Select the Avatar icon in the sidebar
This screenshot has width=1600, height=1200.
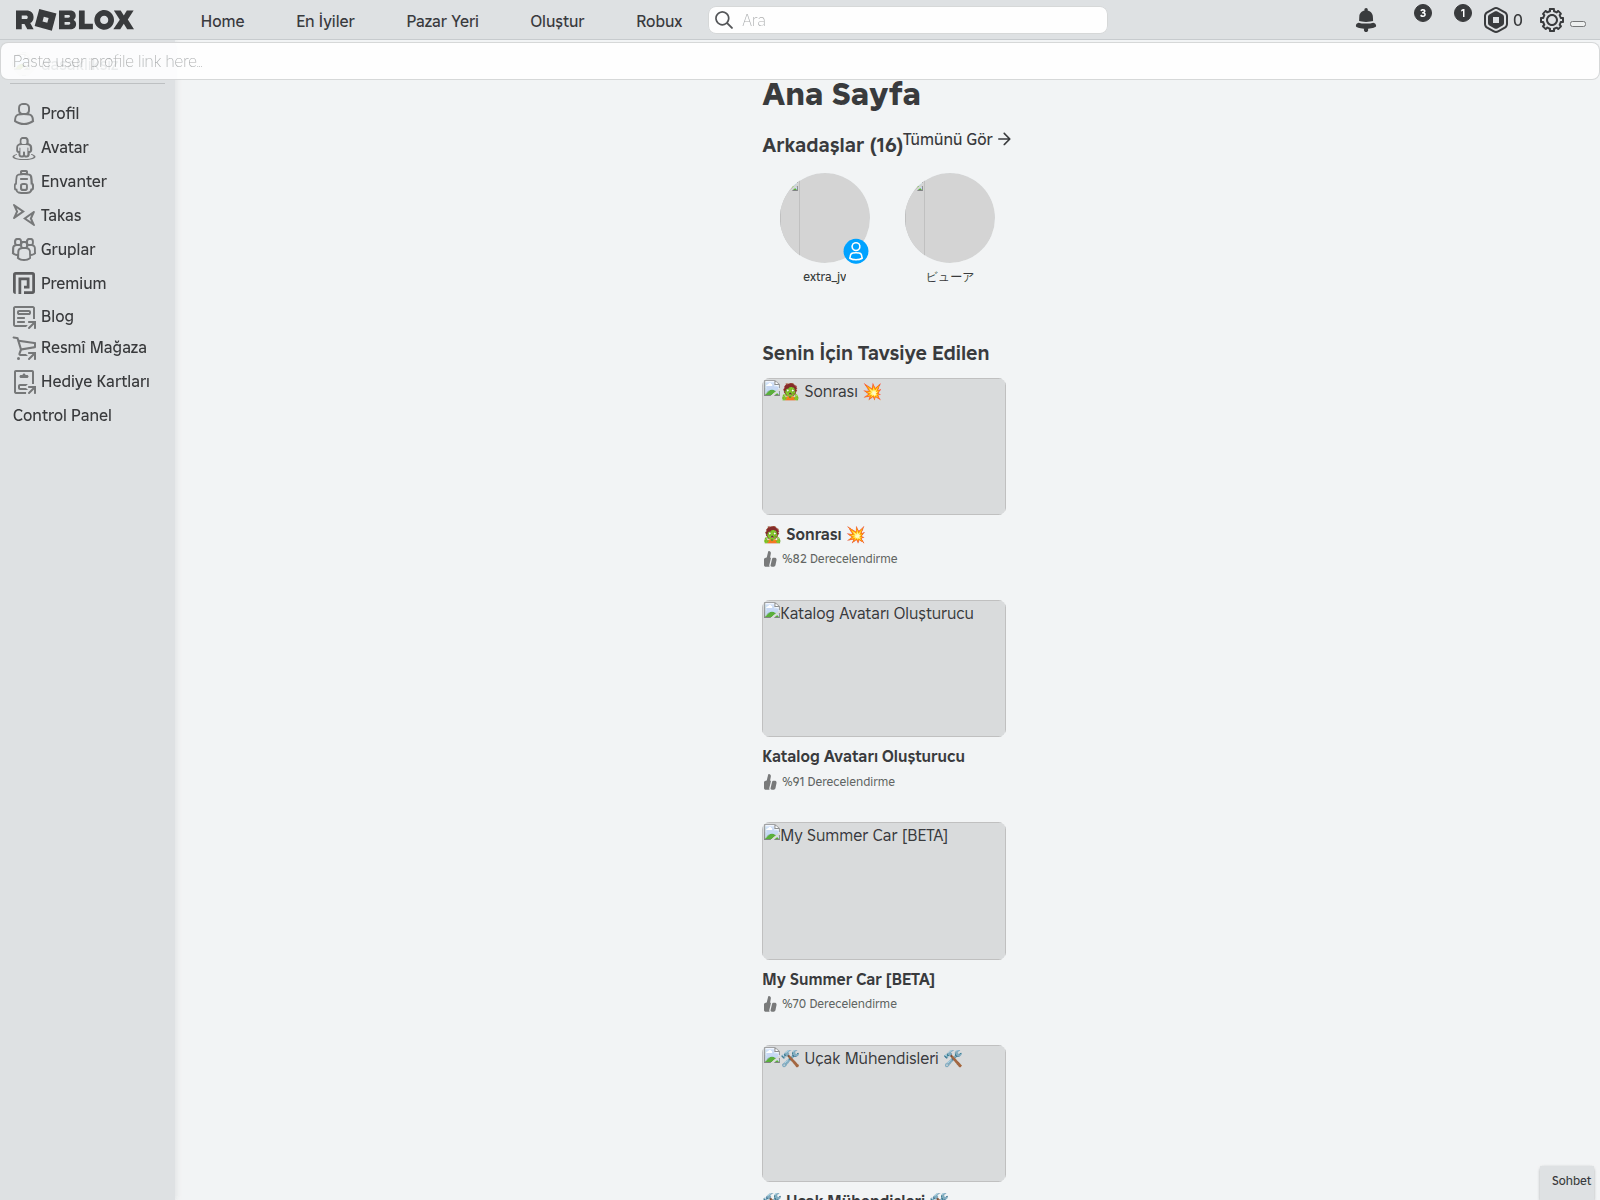point(25,147)
